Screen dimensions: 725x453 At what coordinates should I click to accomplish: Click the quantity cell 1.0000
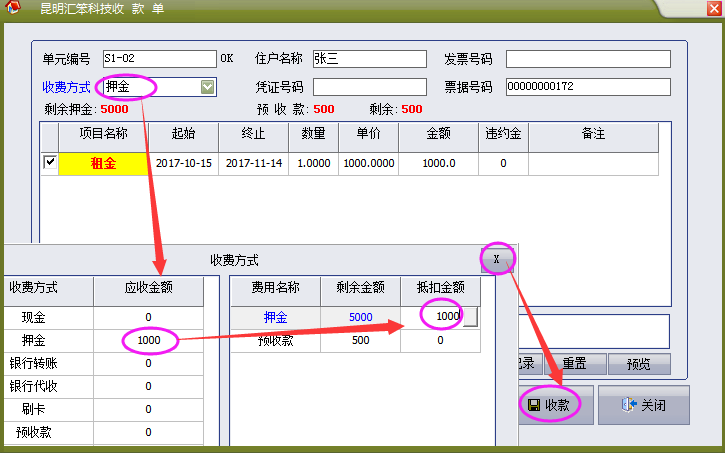(313, 164)
